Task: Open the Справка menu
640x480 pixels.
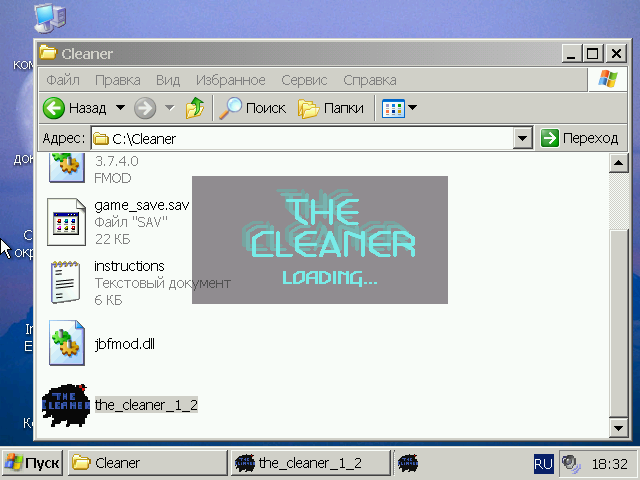Action: 369,80
